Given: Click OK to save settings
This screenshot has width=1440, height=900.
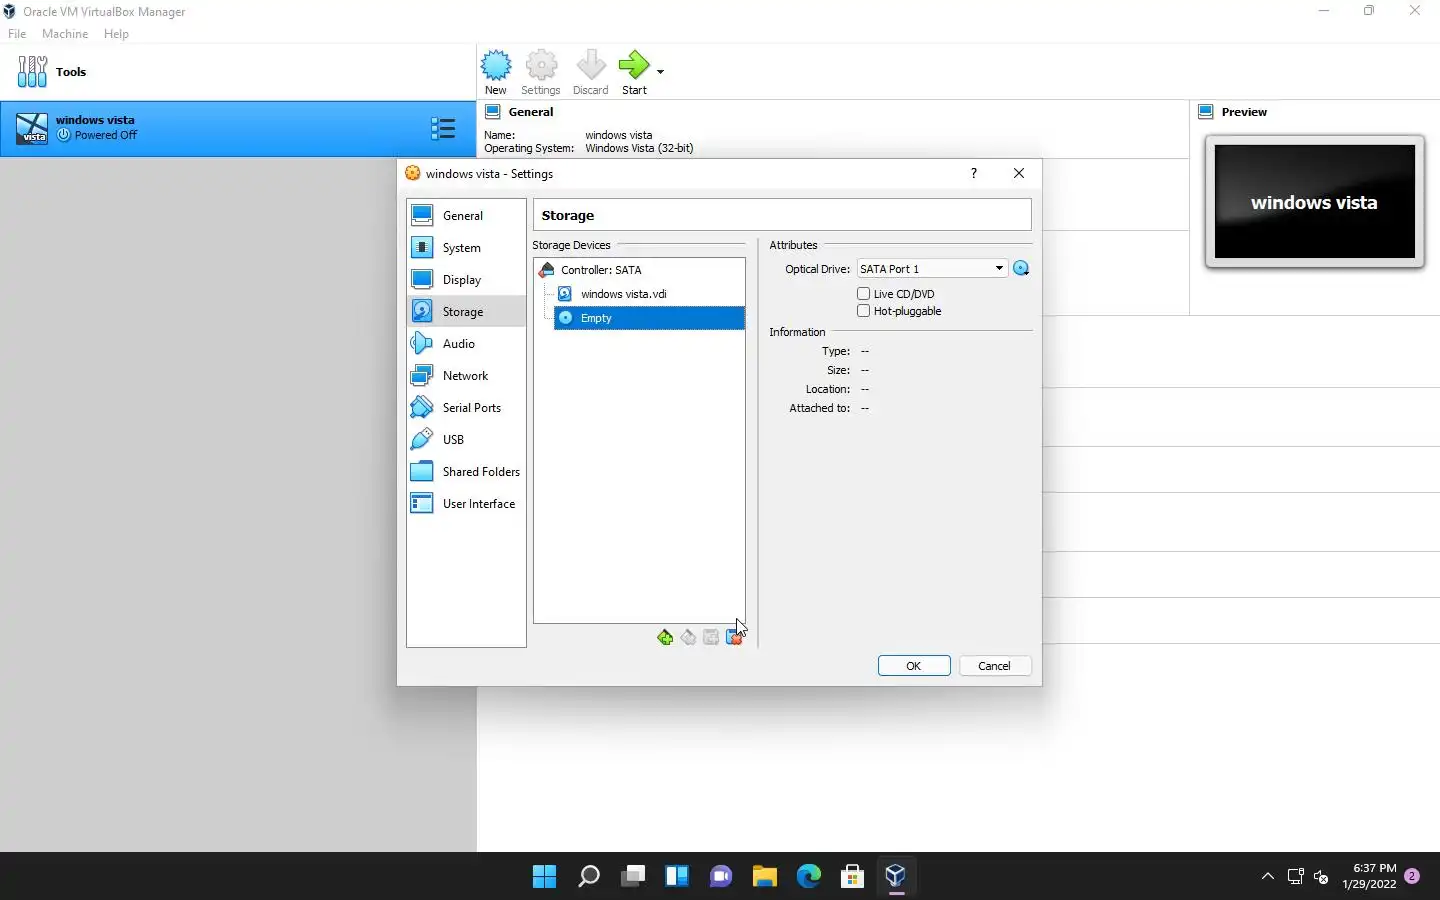Looking at the screenshot, I should click(914, 666).
